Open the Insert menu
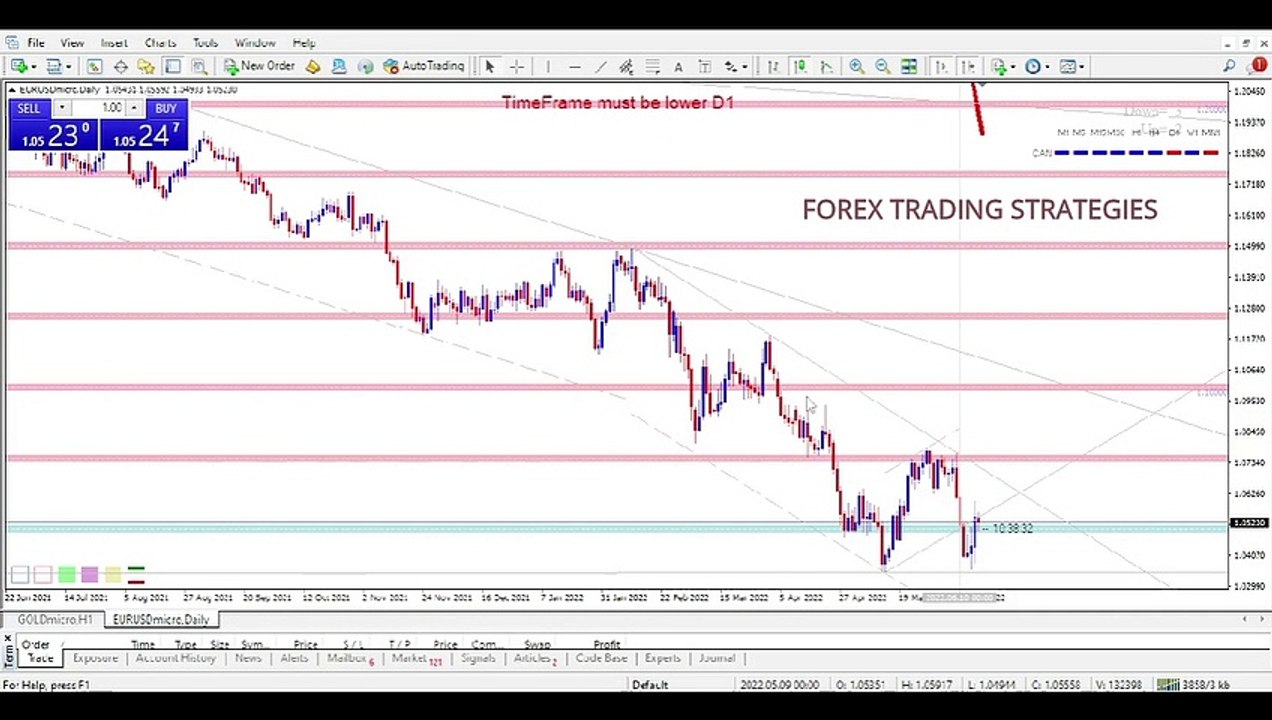The width and height of the screenshot is (1272, 720). coord(114,43)
